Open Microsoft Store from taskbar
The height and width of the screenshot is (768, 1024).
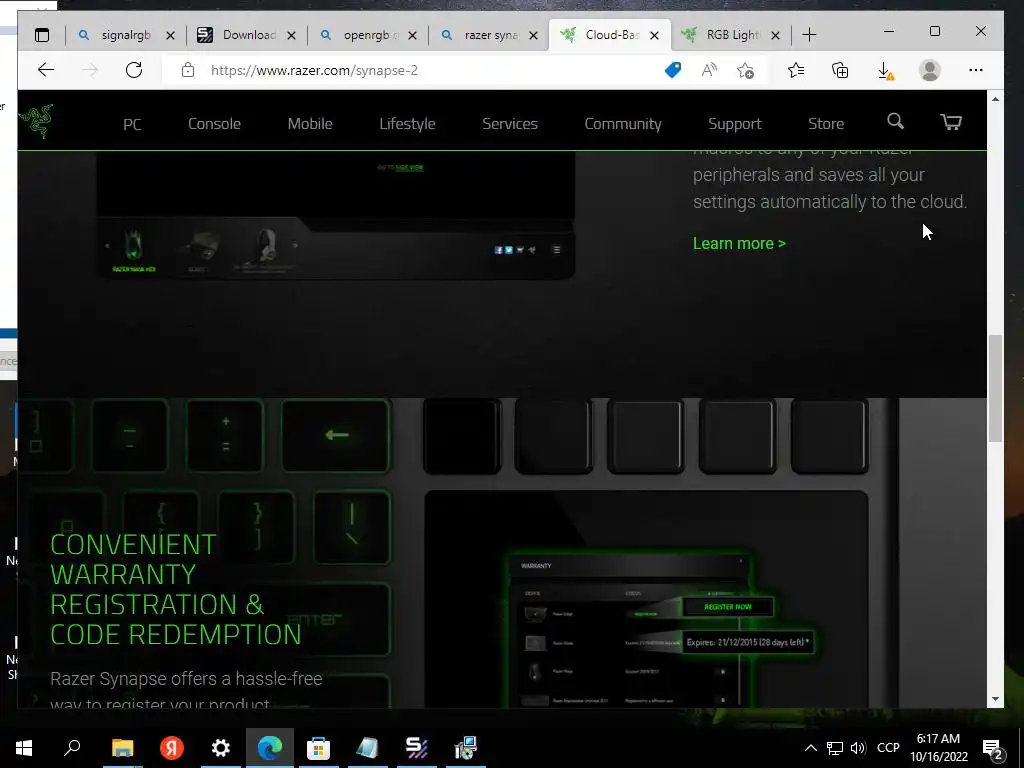[x=319, y=748]
